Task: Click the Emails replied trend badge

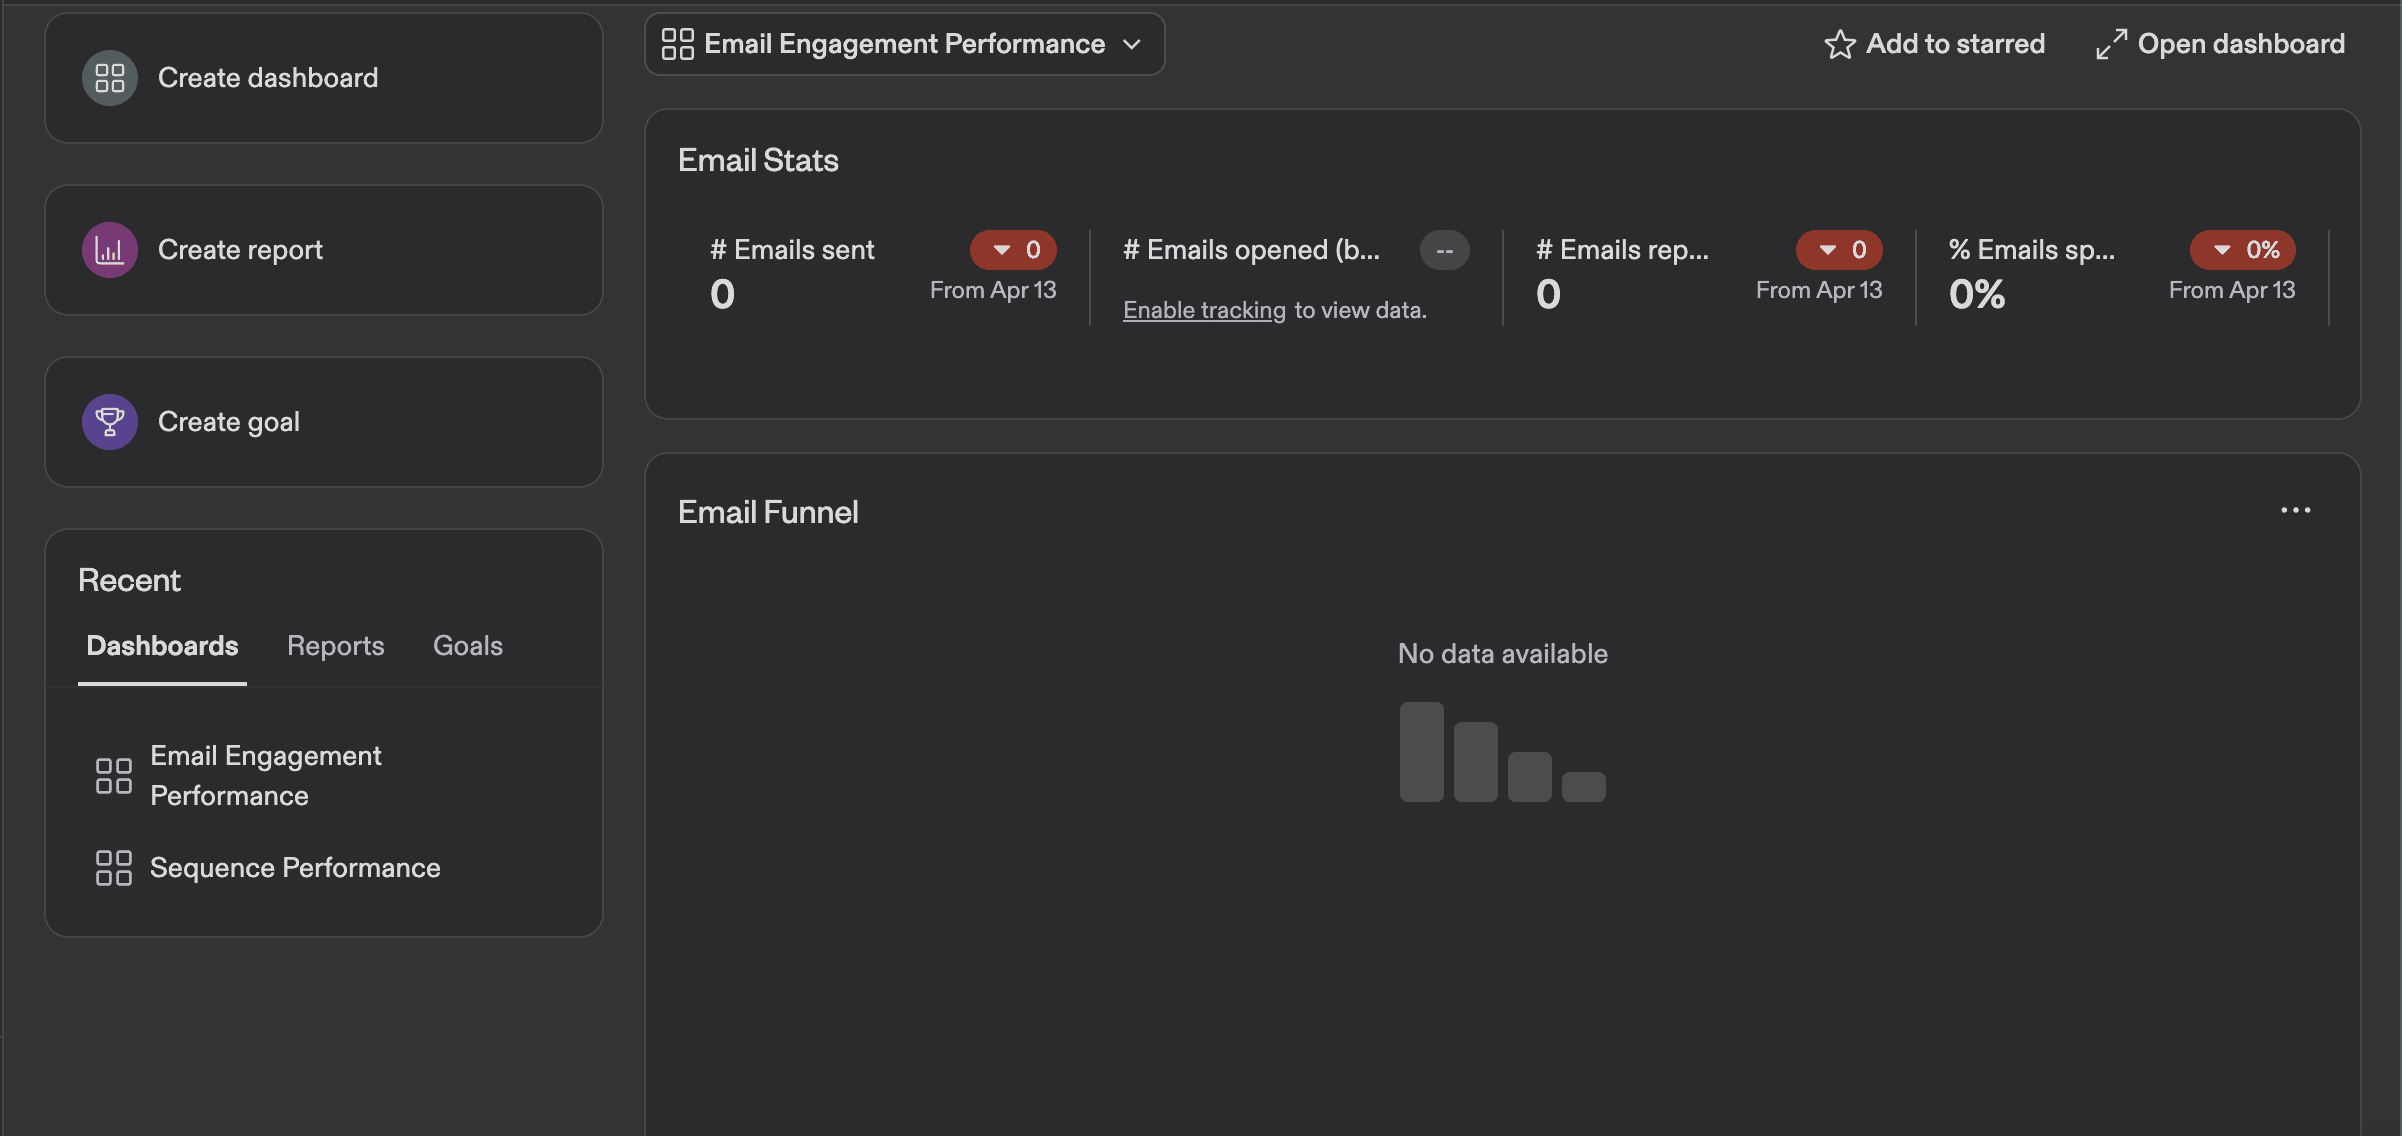Action: (1839, 249)
